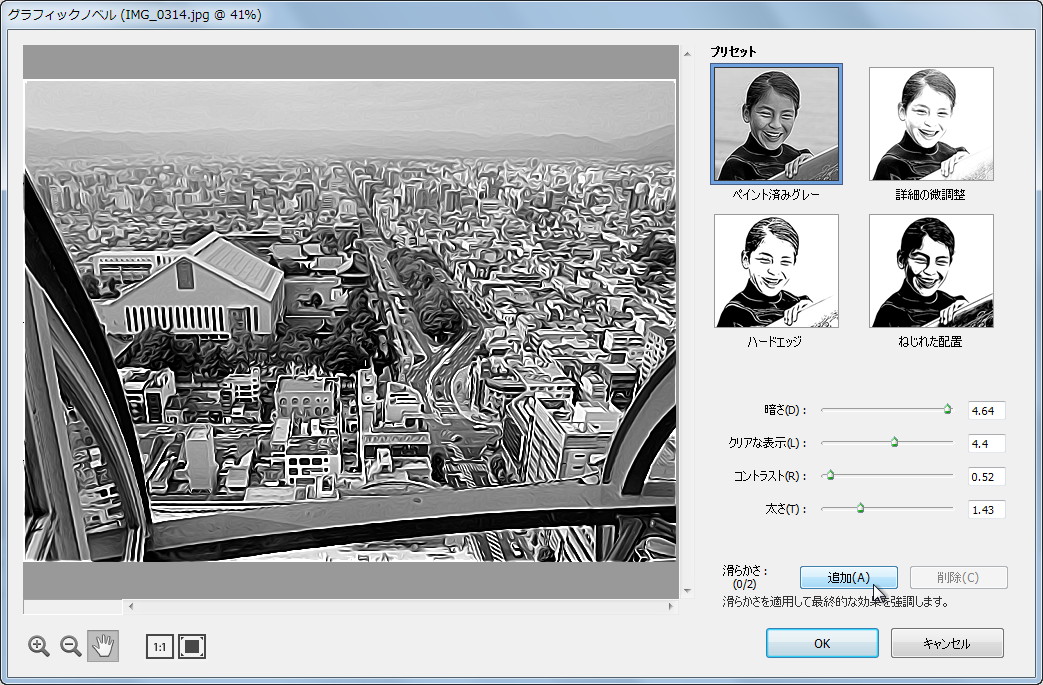Click the preview vertical scrollbar up arrow
1043x685 pixels.
click(x=687, y=54)
